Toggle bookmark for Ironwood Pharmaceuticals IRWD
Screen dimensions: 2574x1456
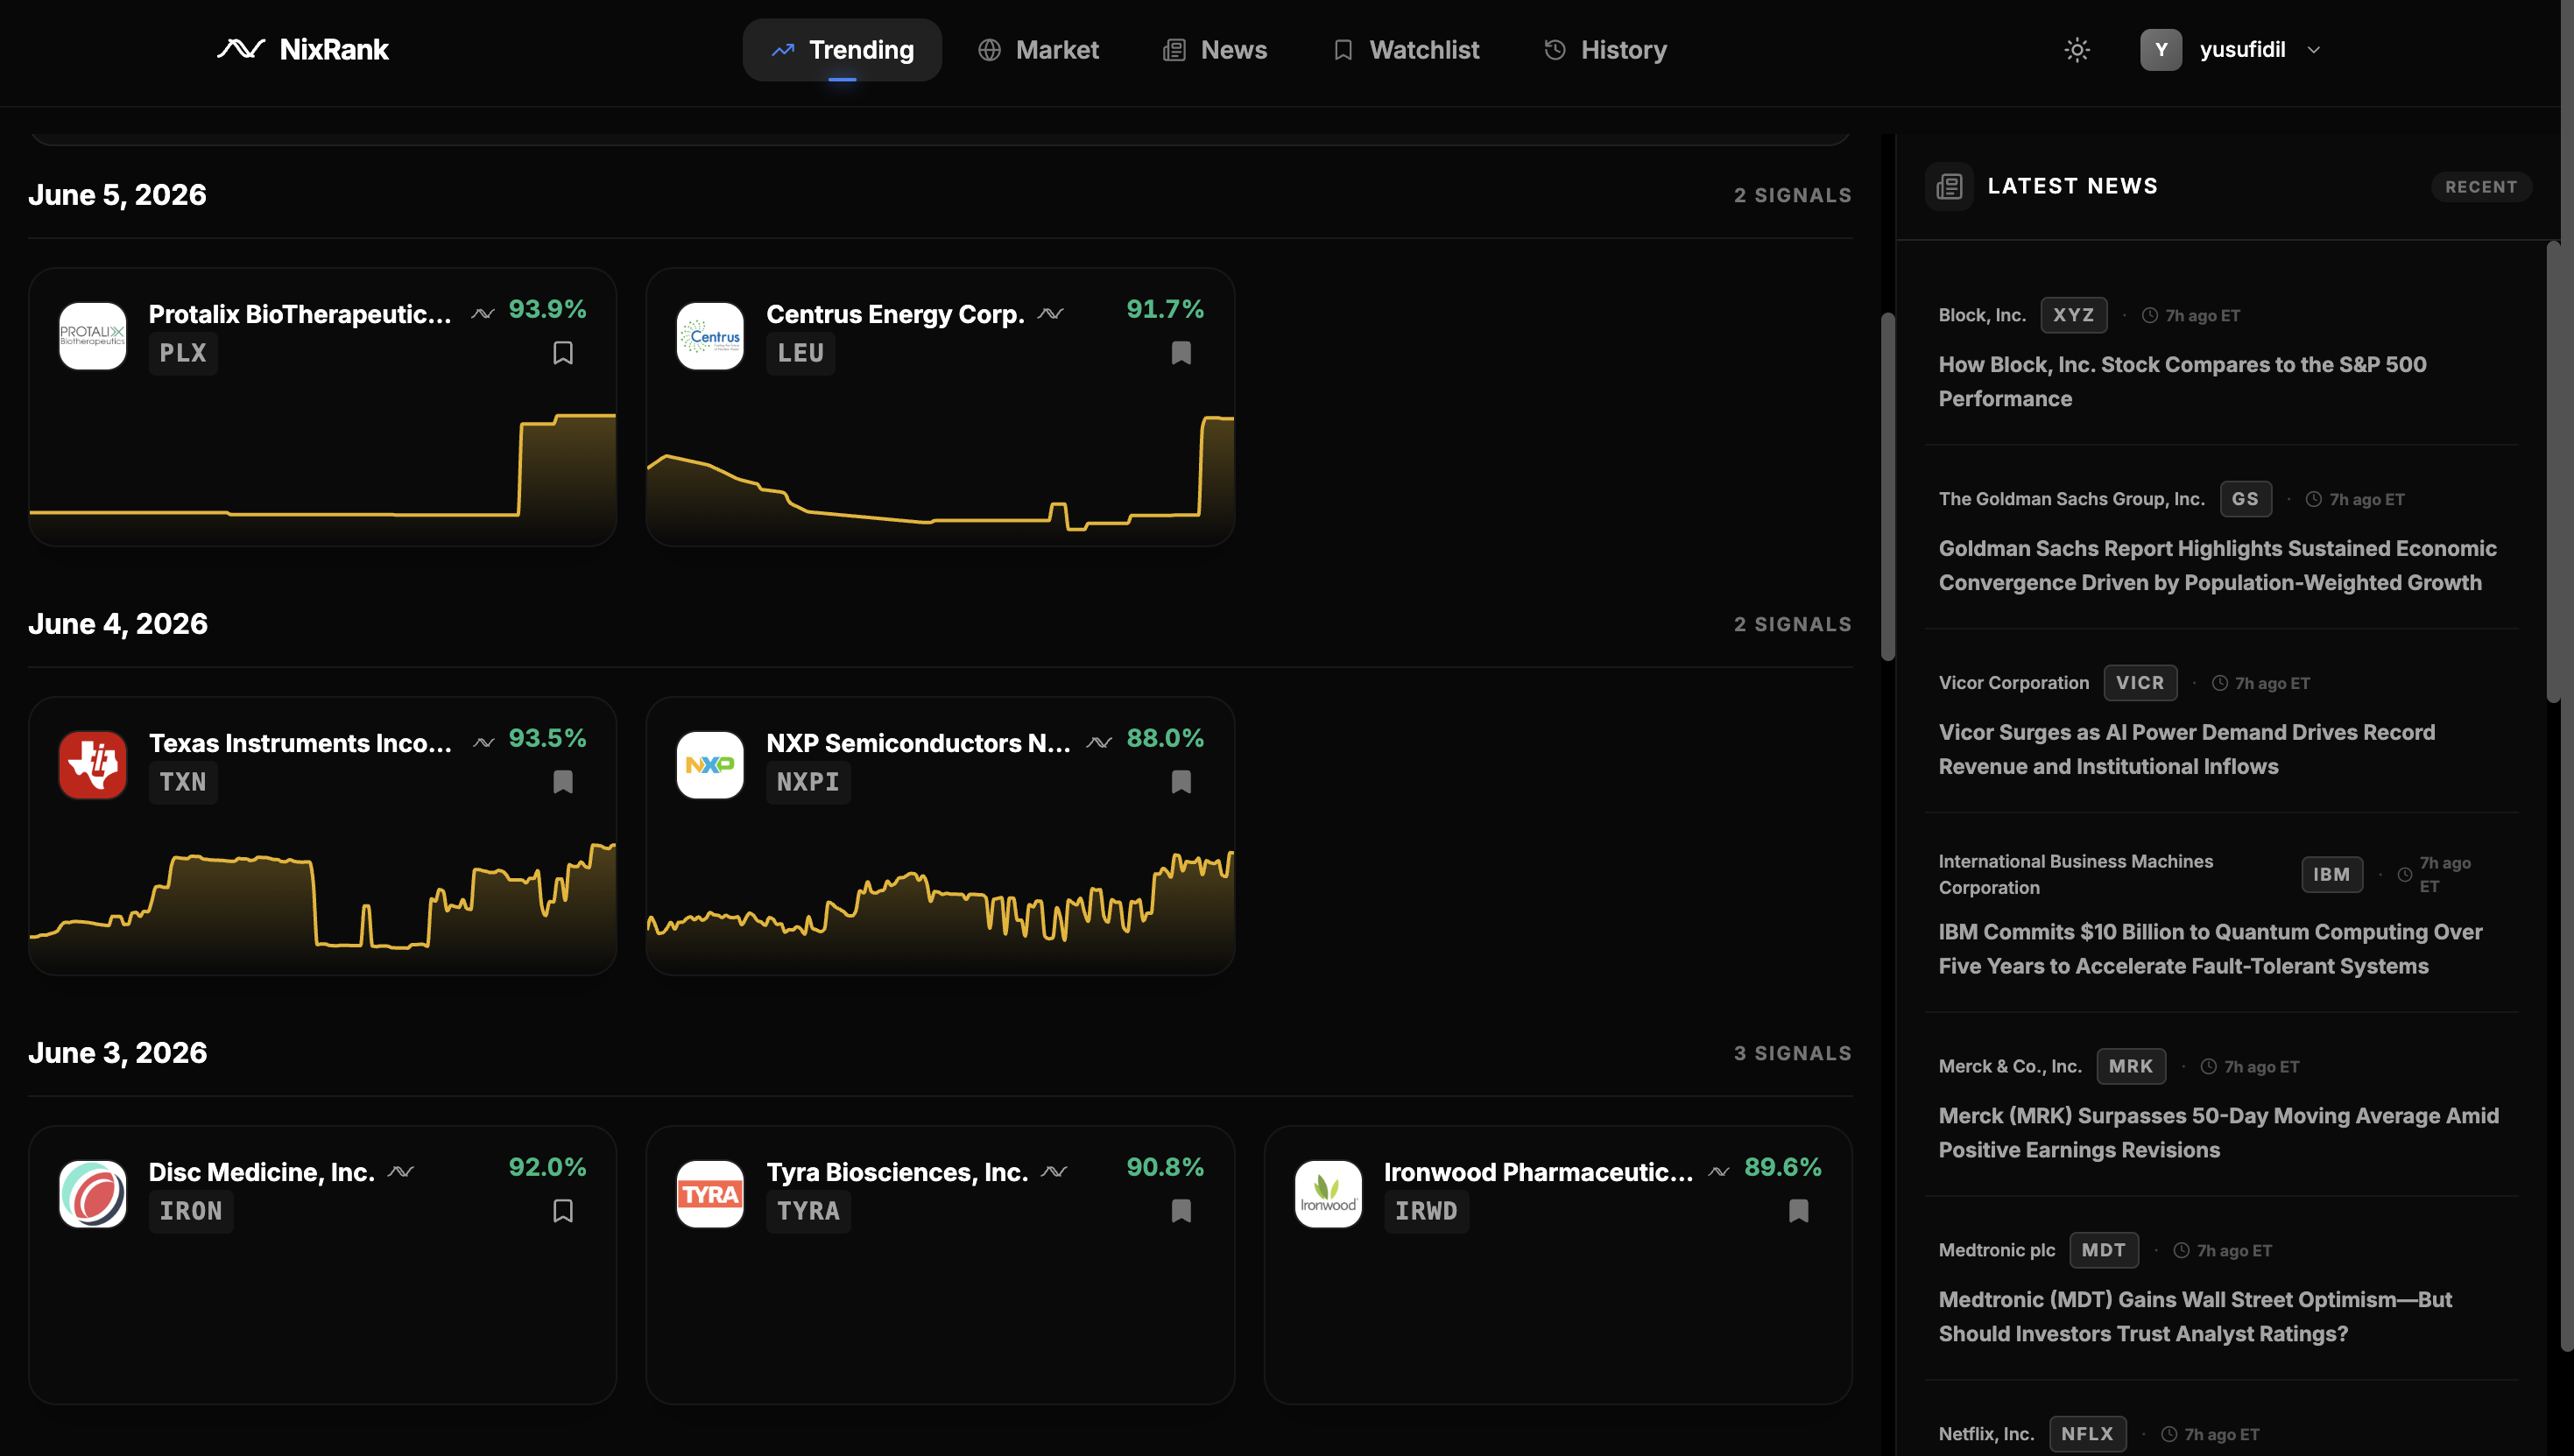coord(1798,1211)
